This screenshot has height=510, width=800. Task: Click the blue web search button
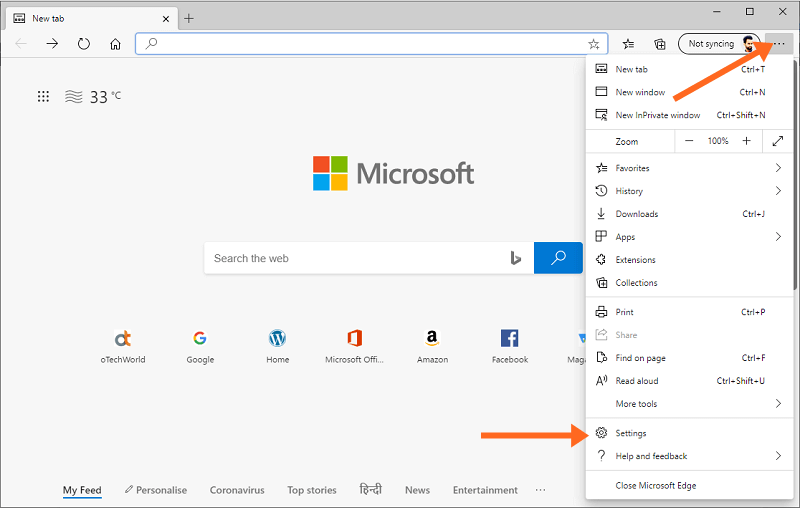tap(558, 258)
